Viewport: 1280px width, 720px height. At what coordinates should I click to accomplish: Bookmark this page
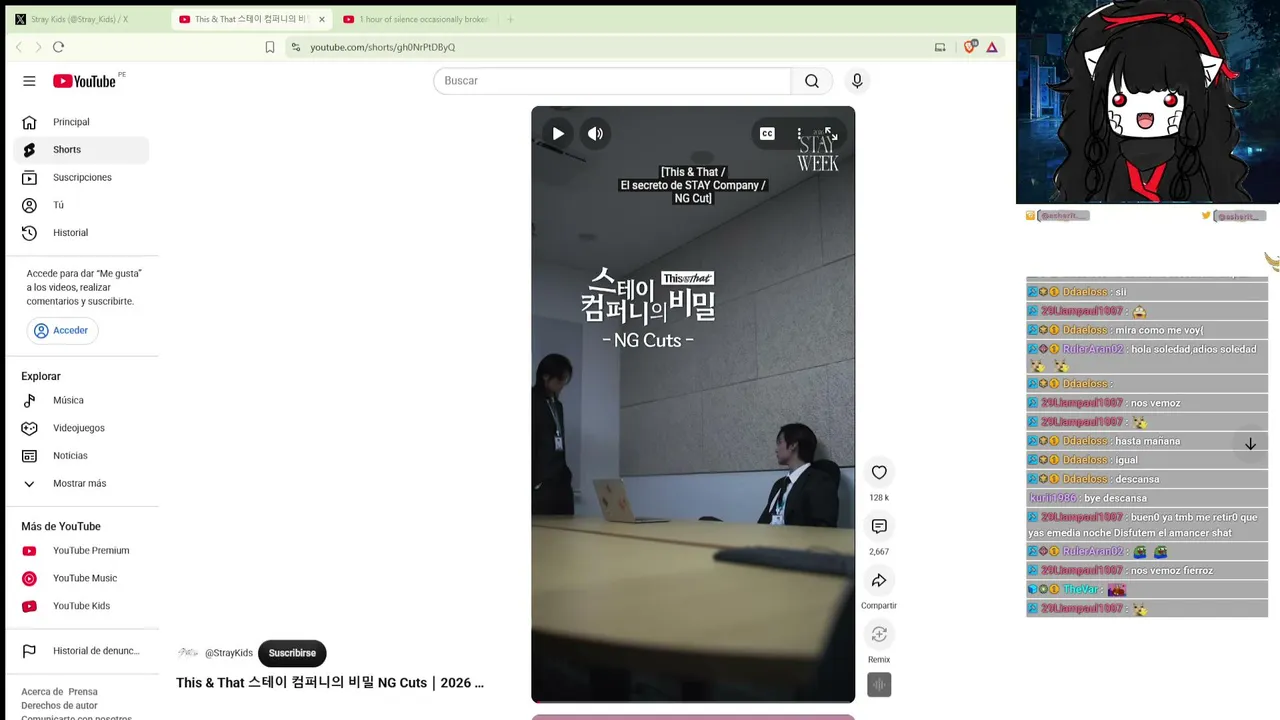tap(270, 47)
